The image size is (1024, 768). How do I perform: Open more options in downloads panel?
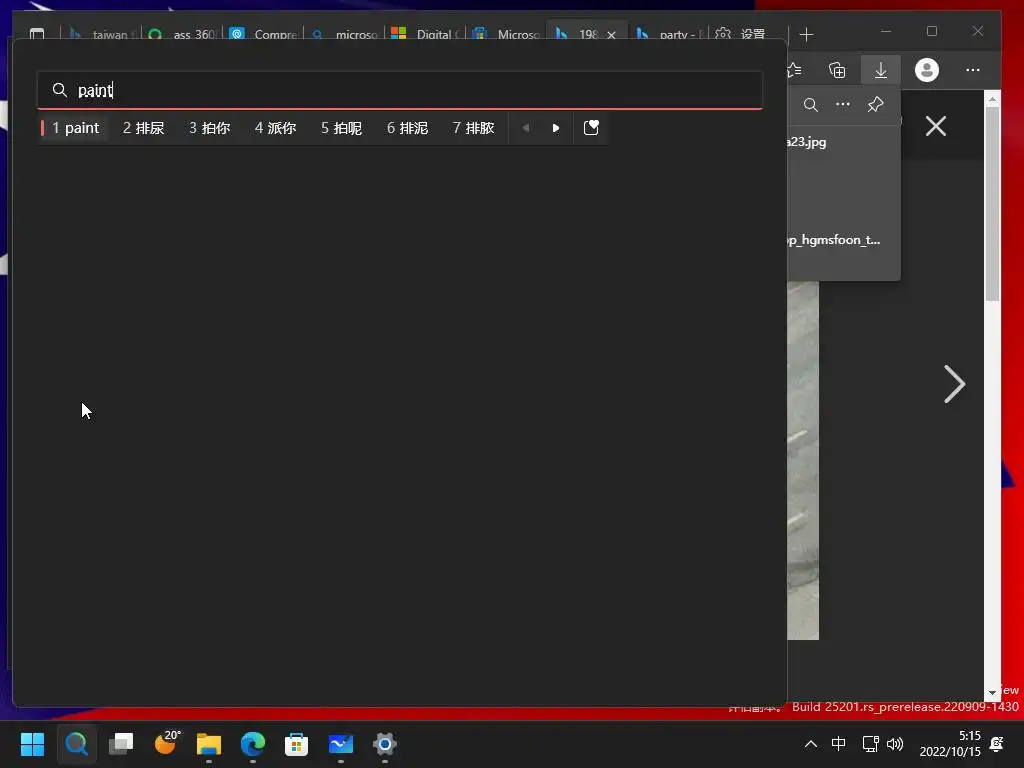(x=843, y=104)
